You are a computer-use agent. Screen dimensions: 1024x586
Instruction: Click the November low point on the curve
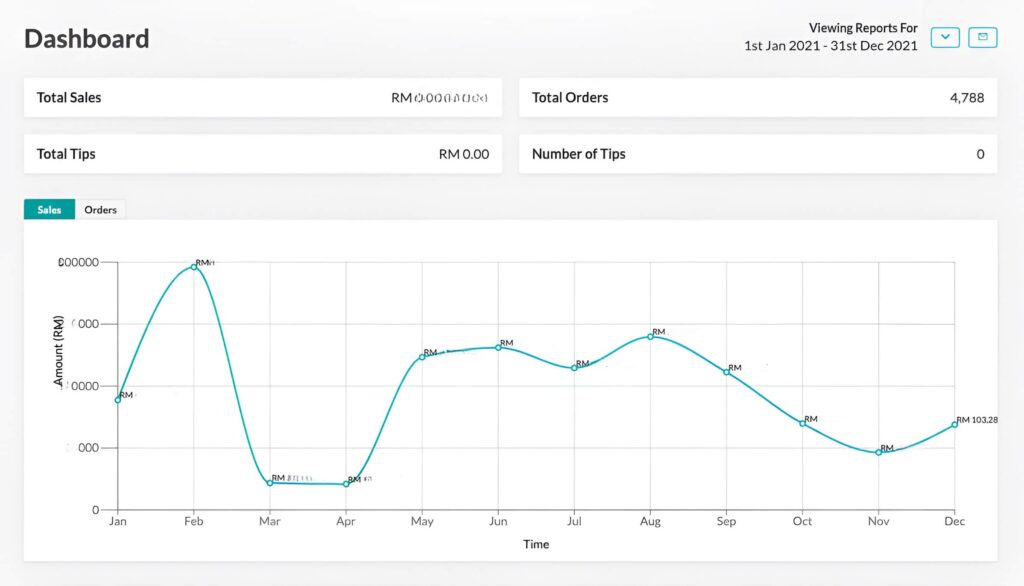[x=878, y=452]
